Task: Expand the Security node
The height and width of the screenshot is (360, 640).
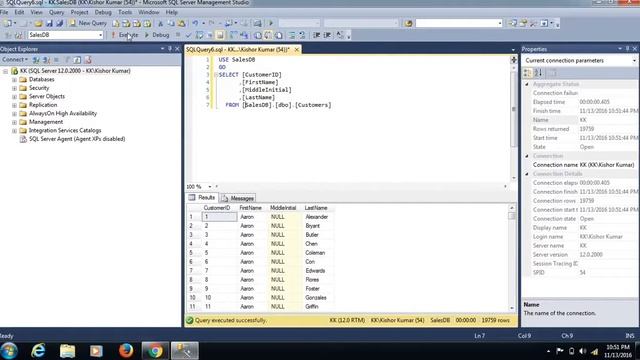Action: 14,88
